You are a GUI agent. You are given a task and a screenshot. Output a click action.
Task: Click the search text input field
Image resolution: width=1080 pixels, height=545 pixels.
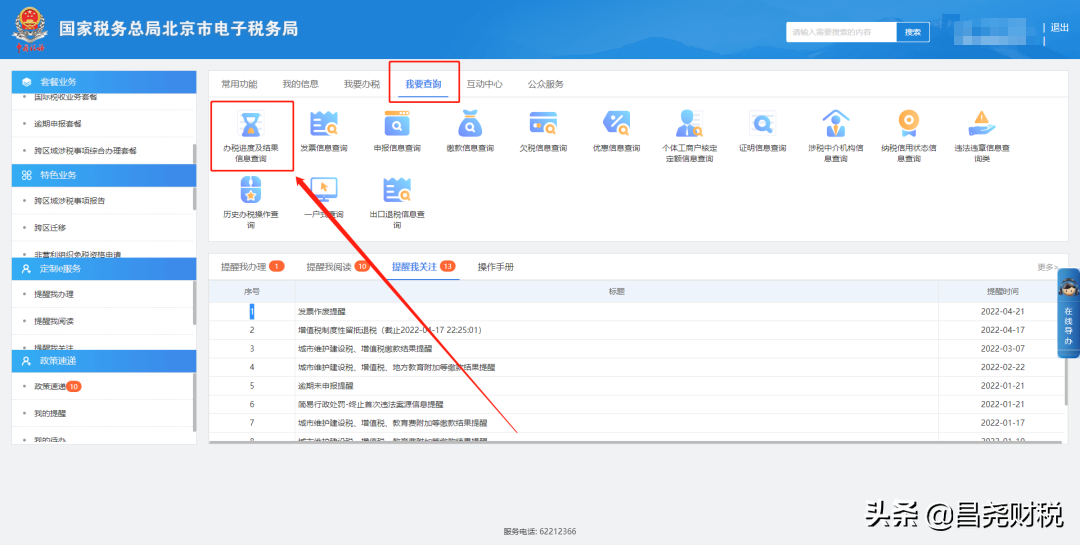840,32
